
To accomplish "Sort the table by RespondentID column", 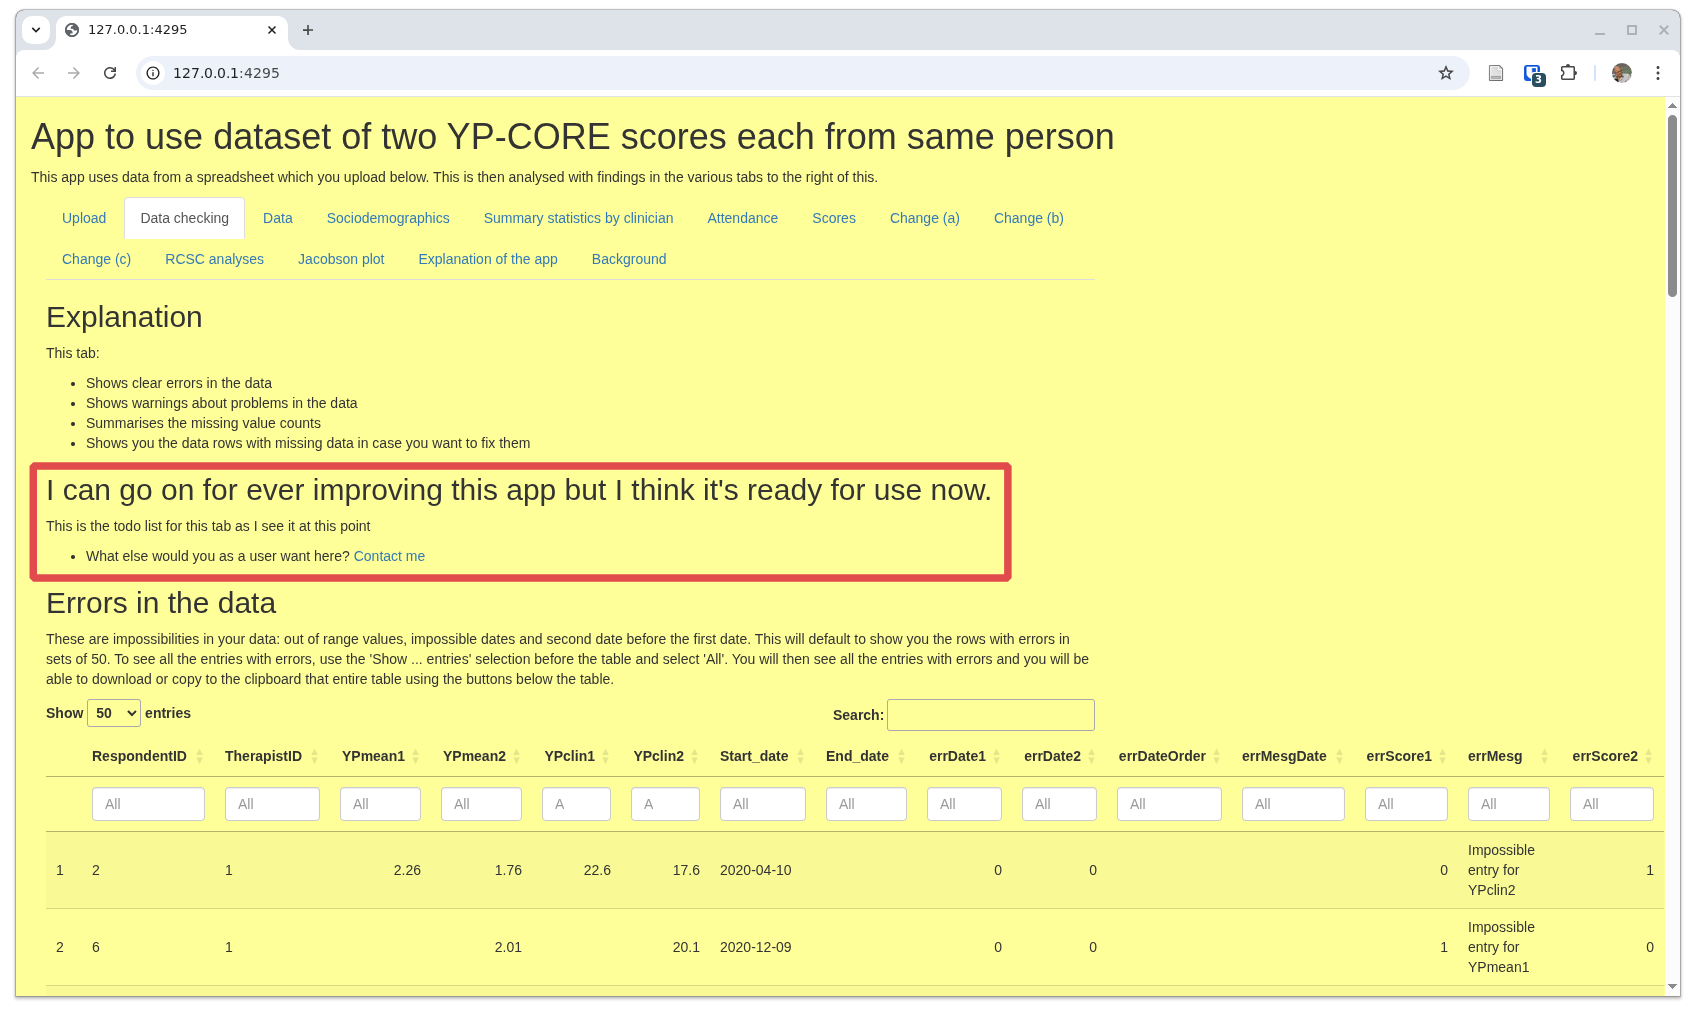I will (140, 756).
